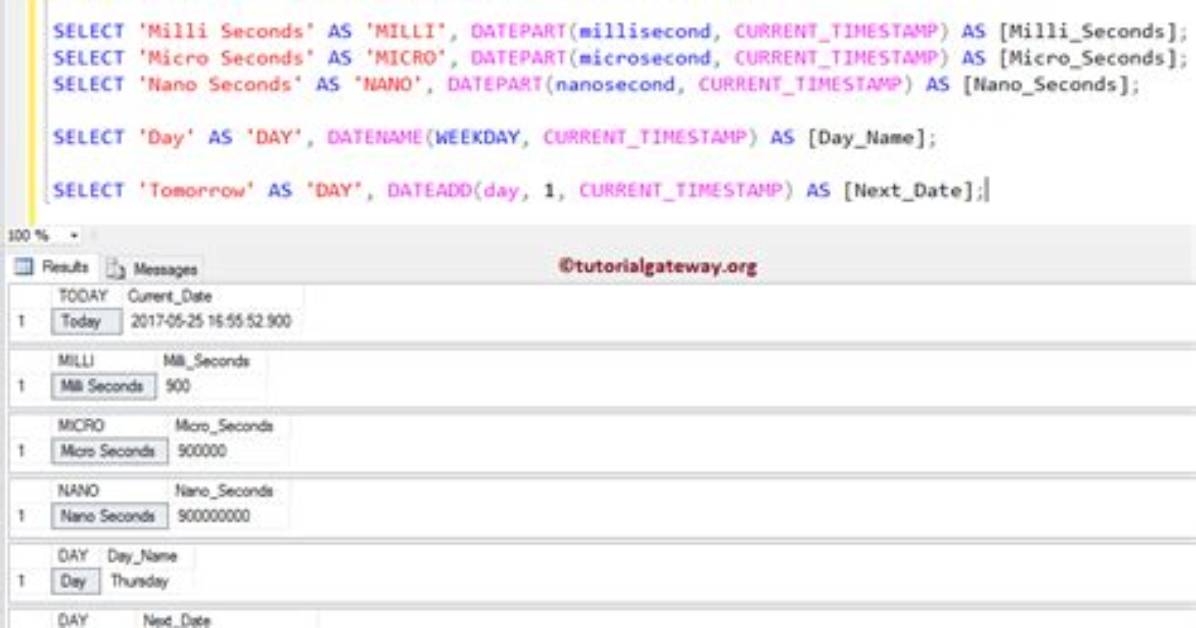Click the DATEADD function in the query

[429, 190]
